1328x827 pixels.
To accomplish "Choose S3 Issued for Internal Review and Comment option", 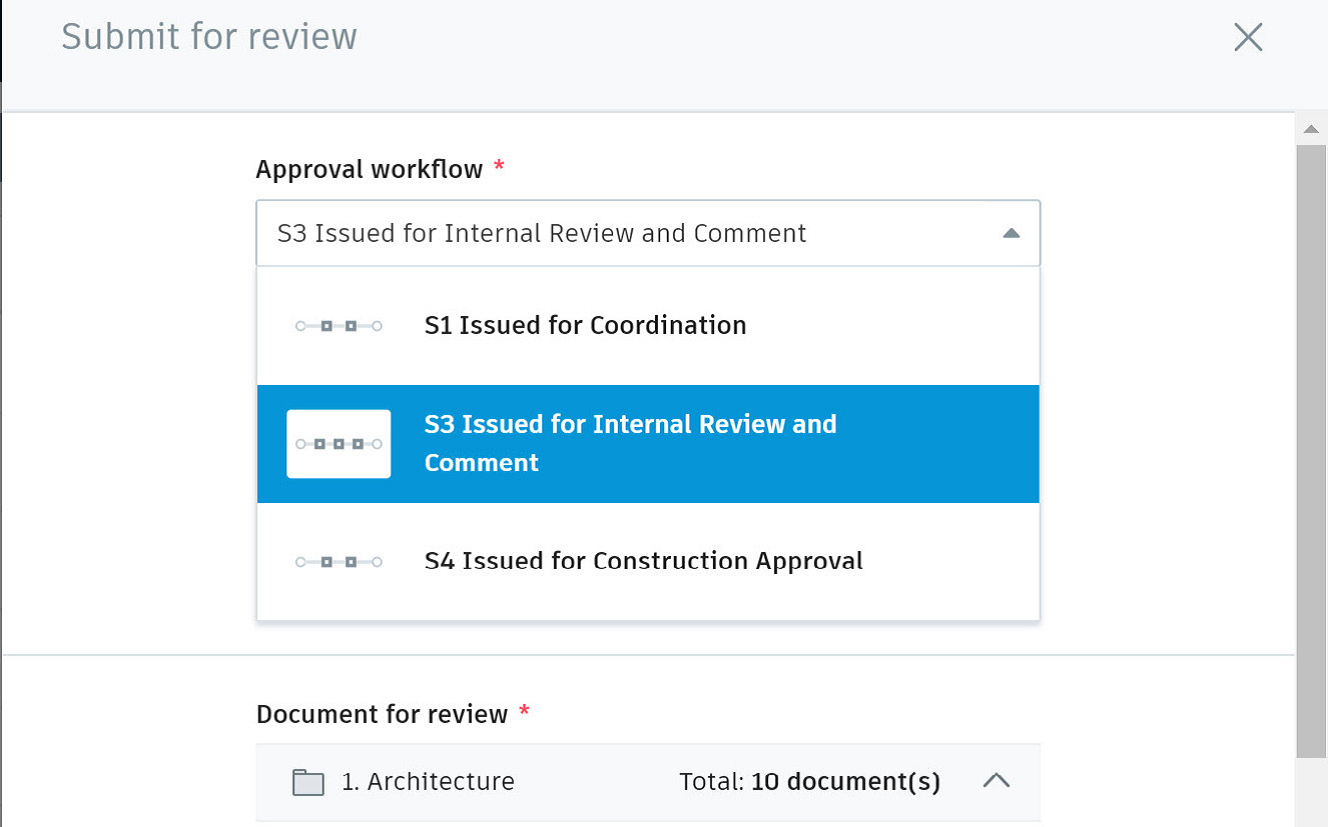I will click(648, 444).
